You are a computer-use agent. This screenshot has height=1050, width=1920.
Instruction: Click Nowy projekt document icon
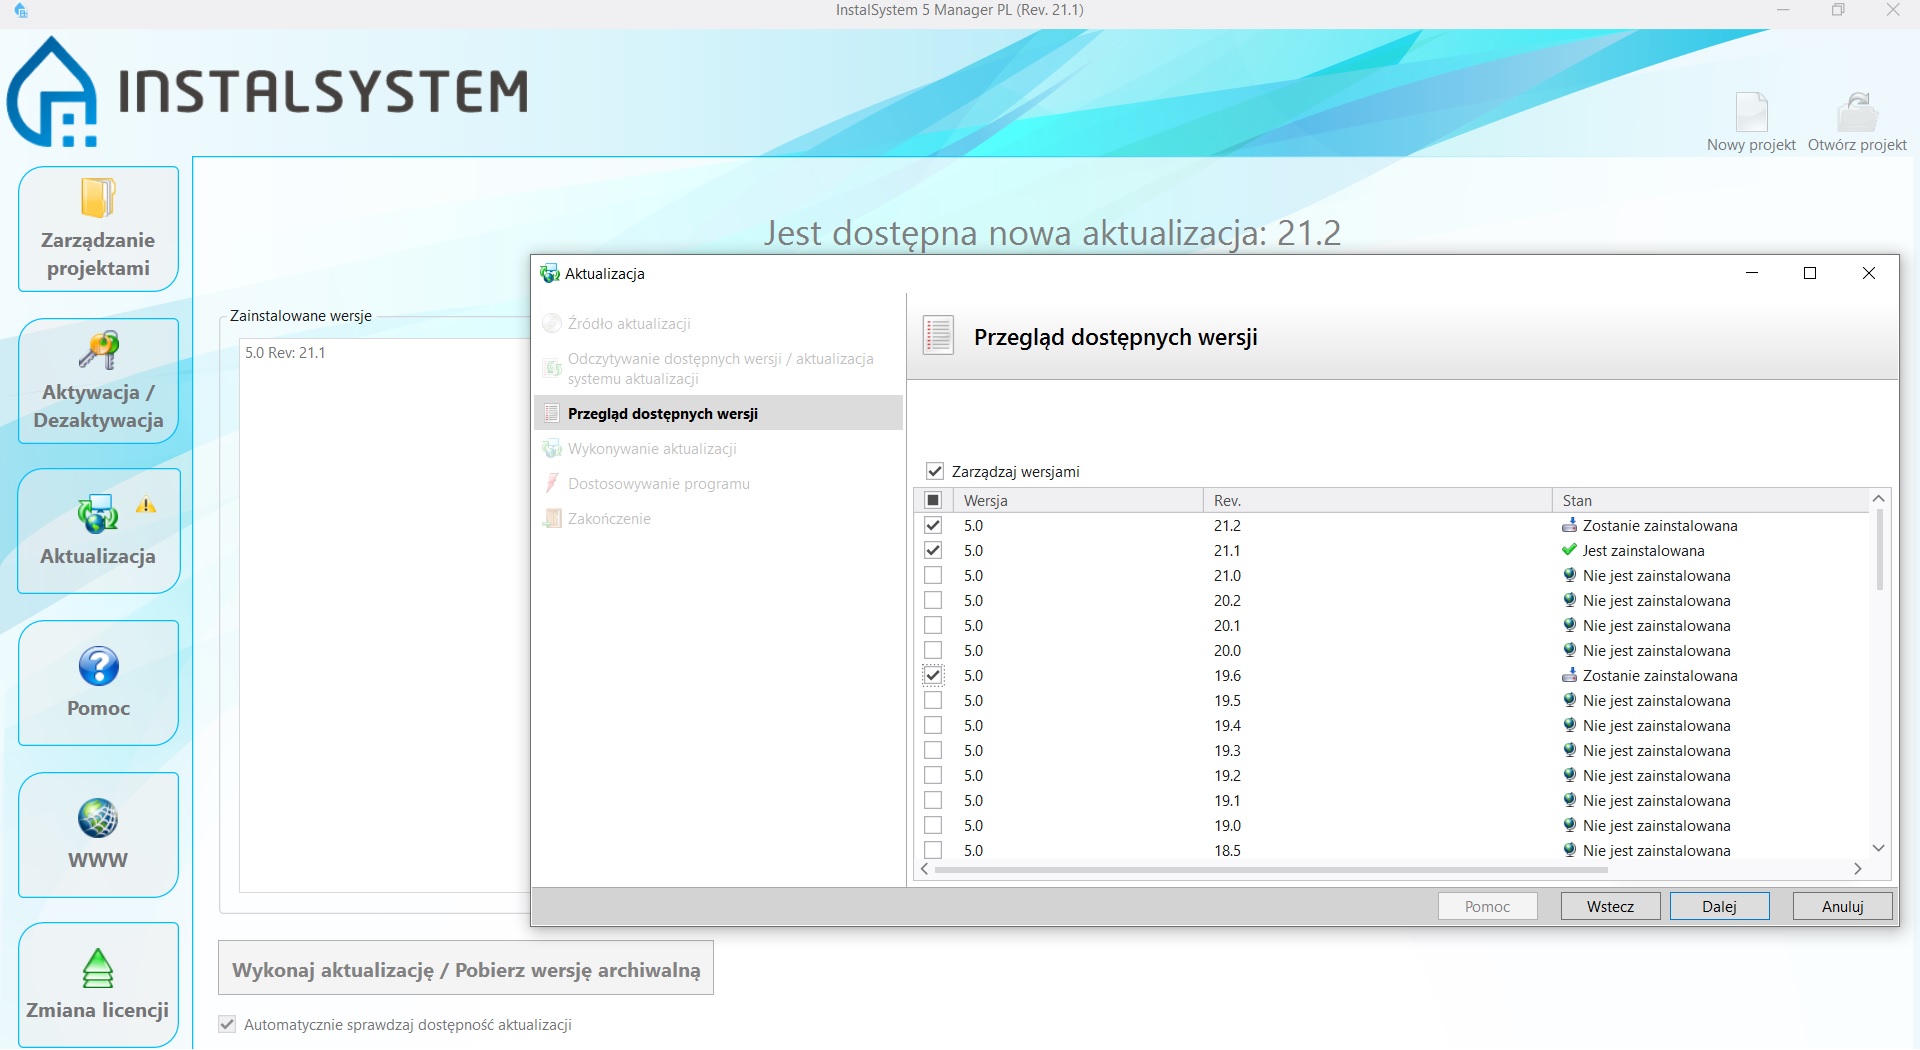point(1751,112)
